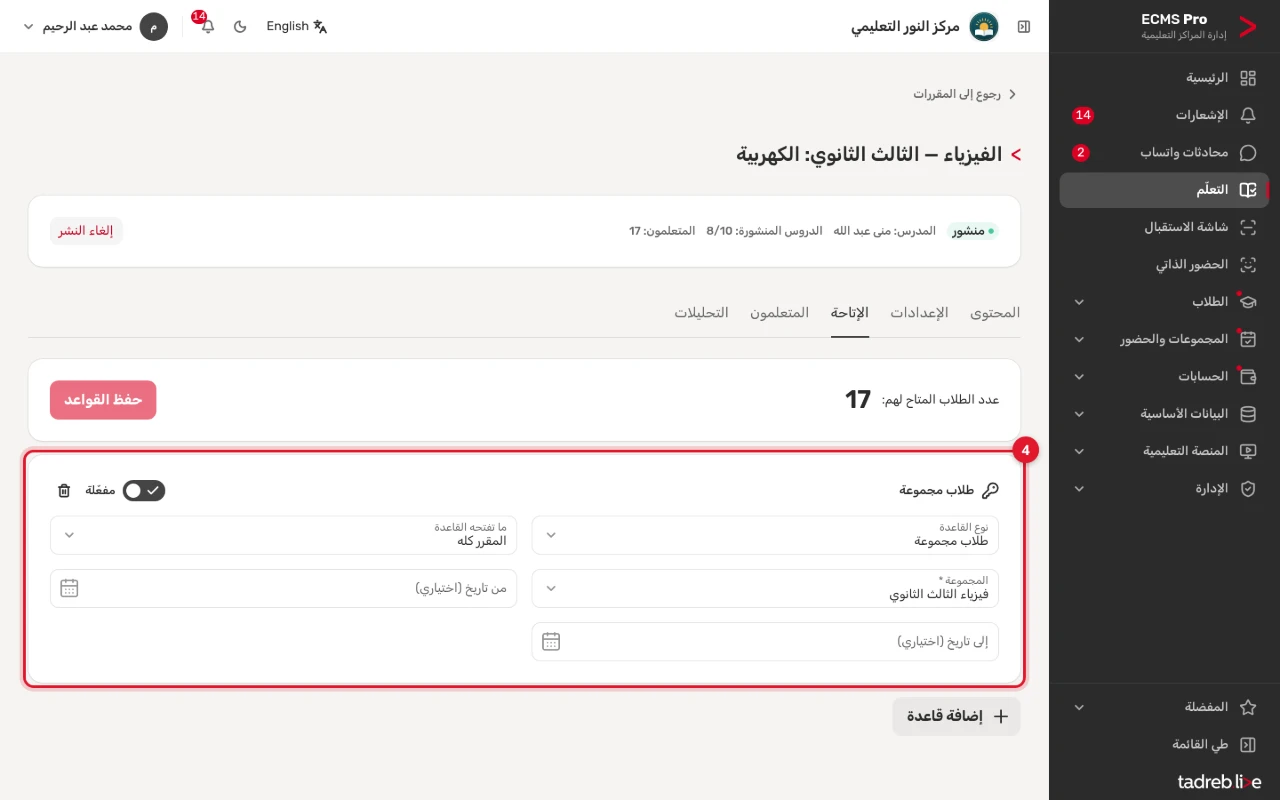Click the الطلاب graduation cap icon

(x=1248, y=302)
